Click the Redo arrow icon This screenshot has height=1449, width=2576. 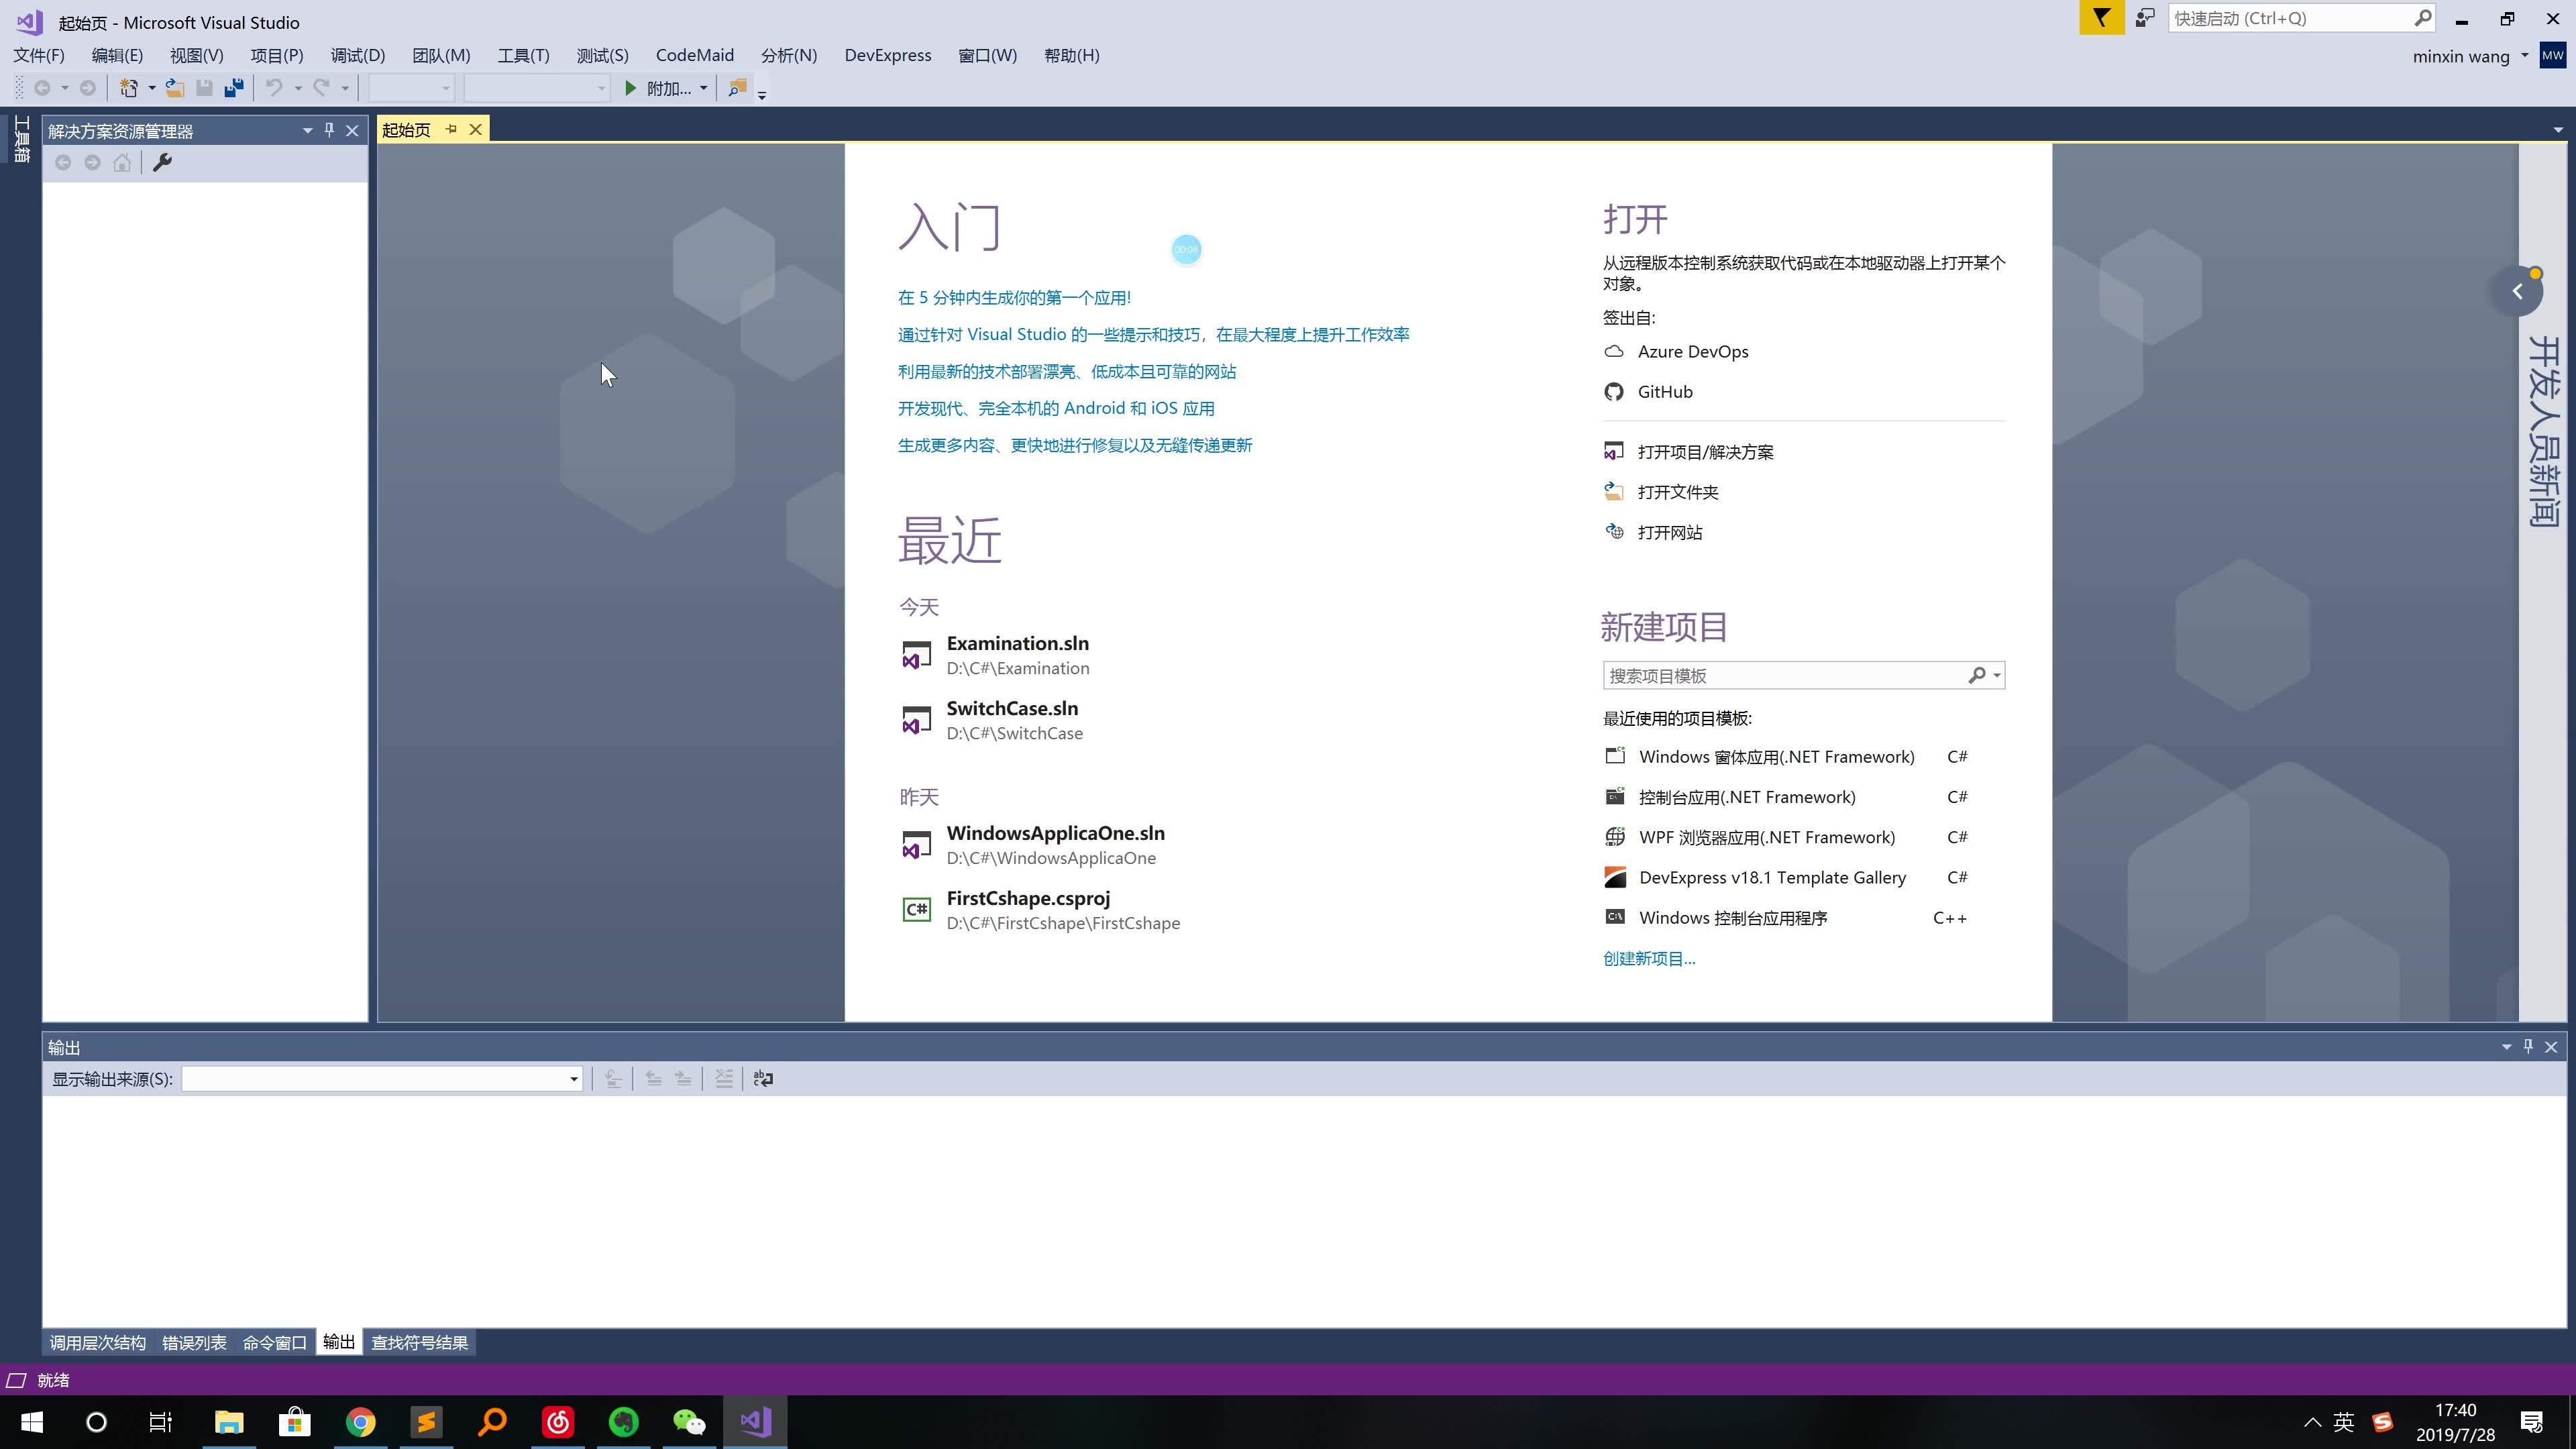[321, 88]
